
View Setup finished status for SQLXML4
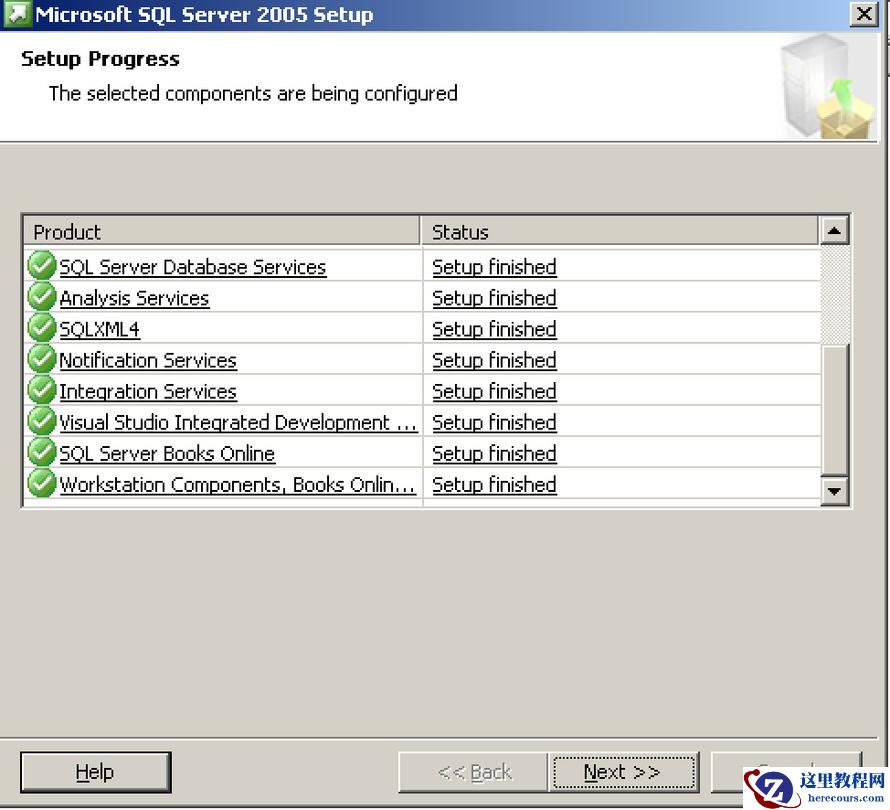coord(494,330)
